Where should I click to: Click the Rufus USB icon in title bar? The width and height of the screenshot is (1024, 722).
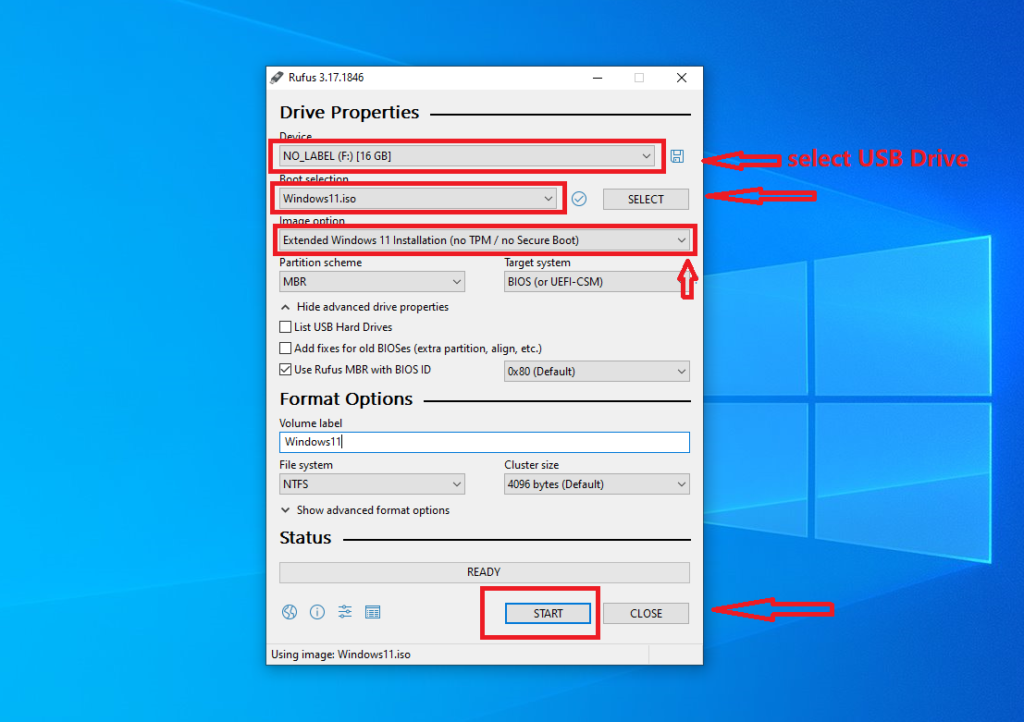(x=277, y=78)
